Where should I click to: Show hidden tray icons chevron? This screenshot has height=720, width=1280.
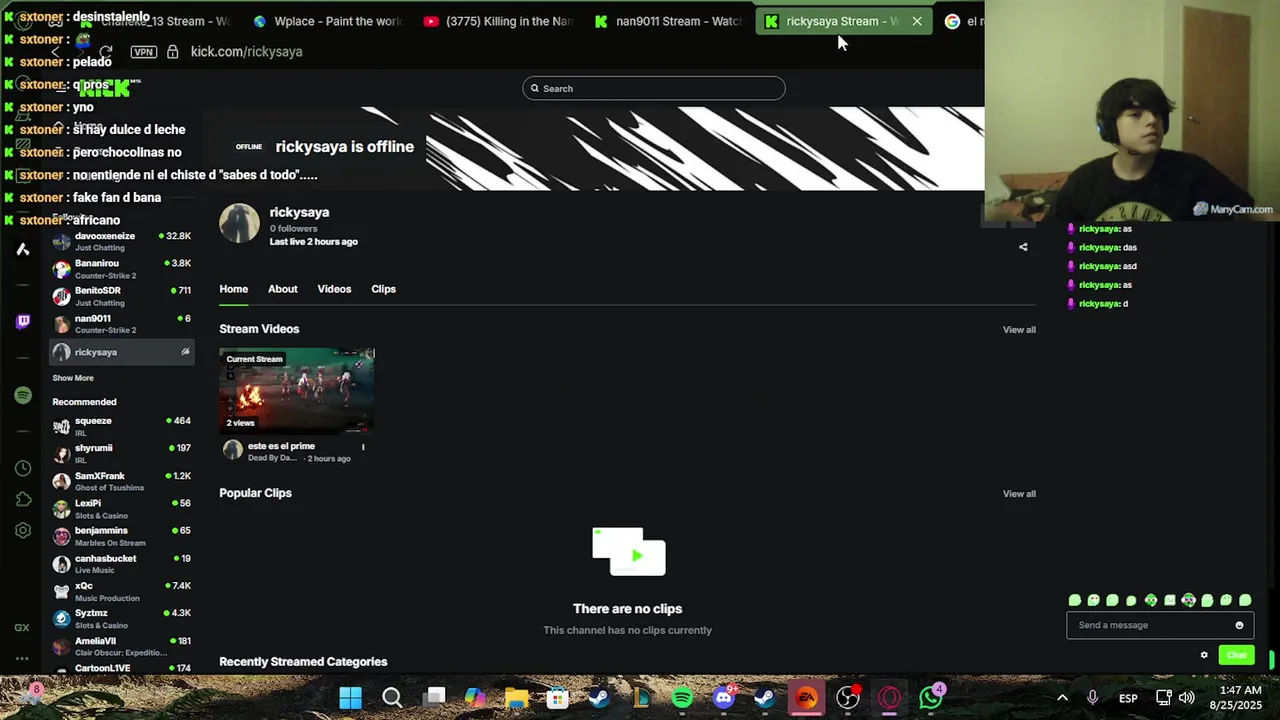(x=1062, y=698)
